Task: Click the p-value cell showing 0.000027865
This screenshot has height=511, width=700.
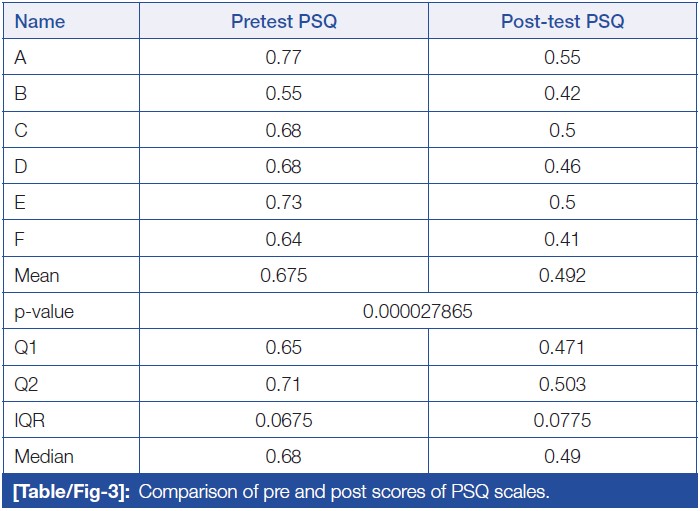Action: [418, 312]
